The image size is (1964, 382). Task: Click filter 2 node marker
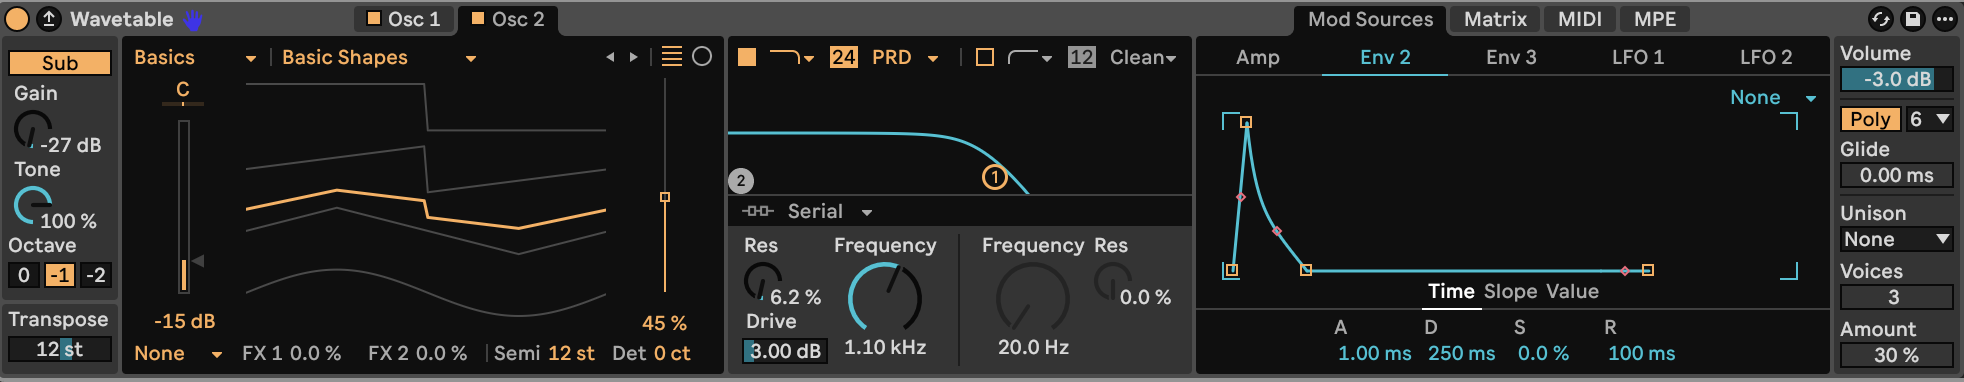click(x=740, y=181)
